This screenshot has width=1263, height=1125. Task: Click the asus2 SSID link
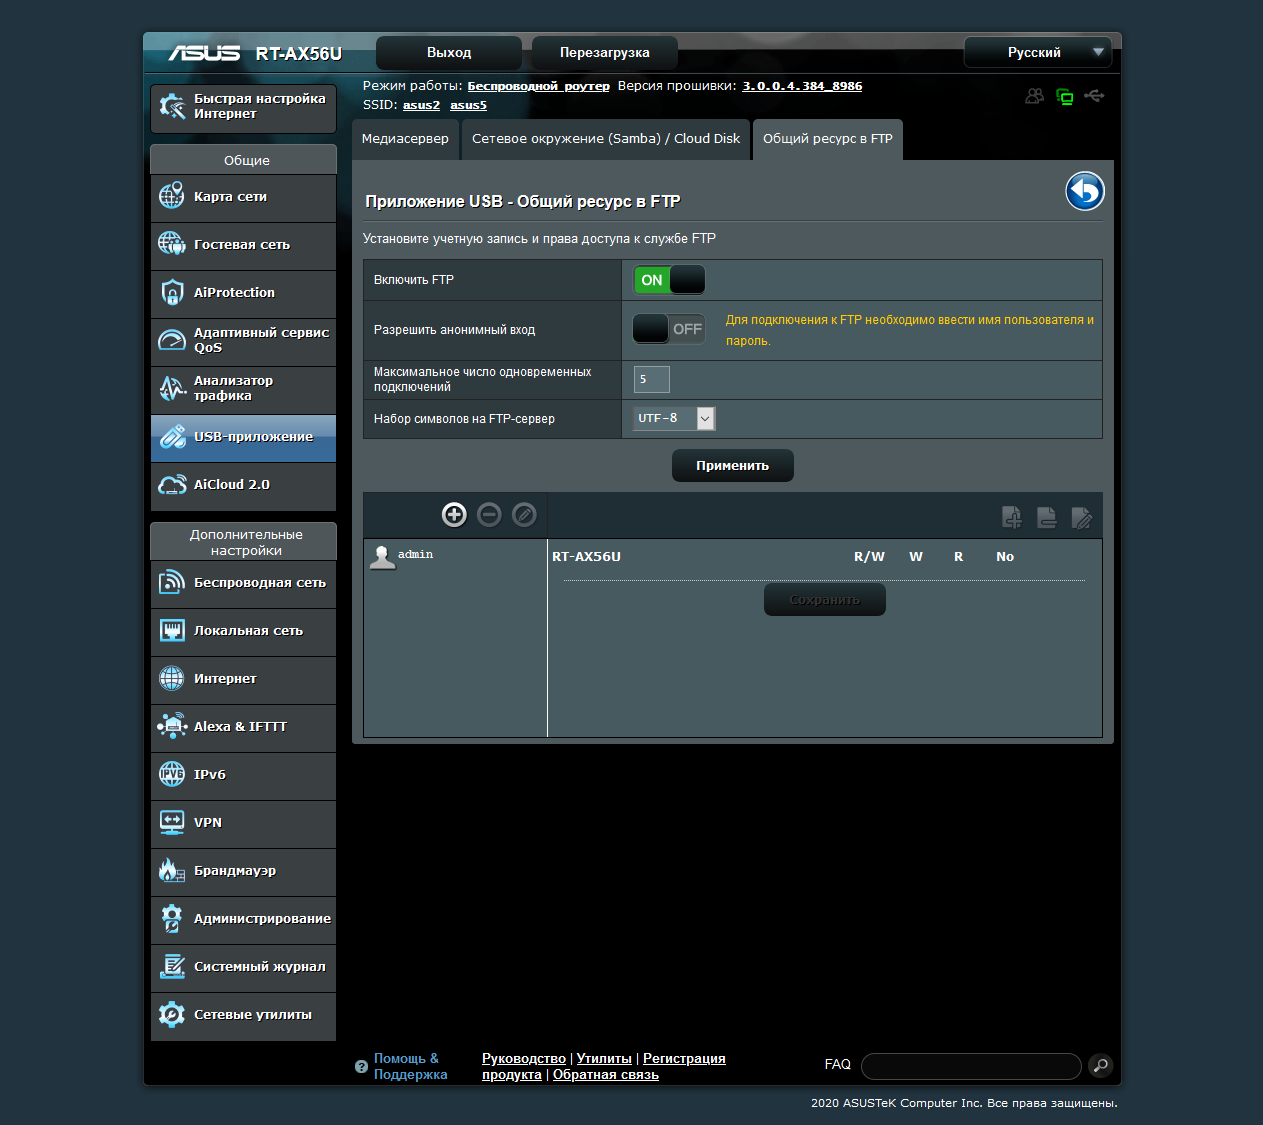pyautogui.click(x=421, y=105)
